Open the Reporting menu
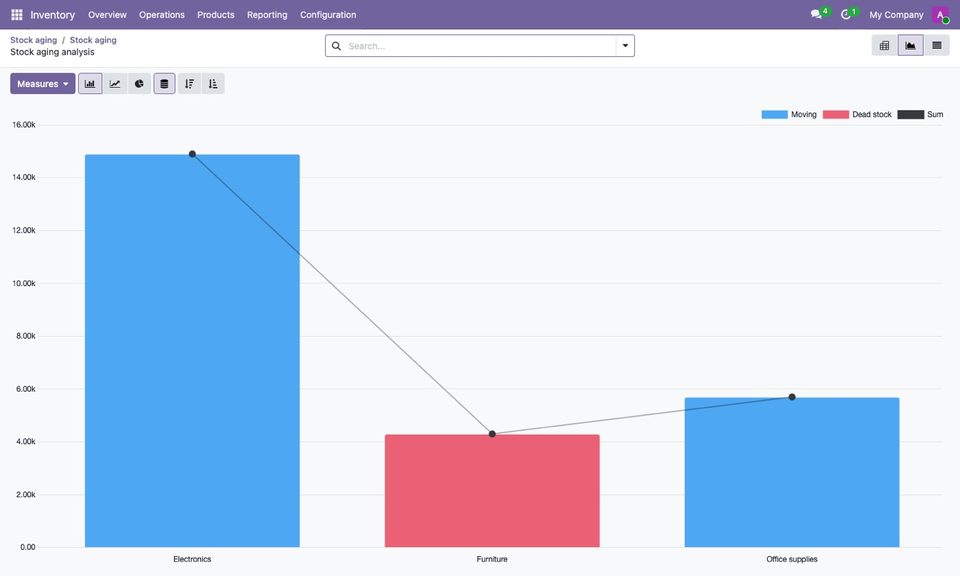The image size is (960, 576). pyautogui.click(x=267, y=15)
